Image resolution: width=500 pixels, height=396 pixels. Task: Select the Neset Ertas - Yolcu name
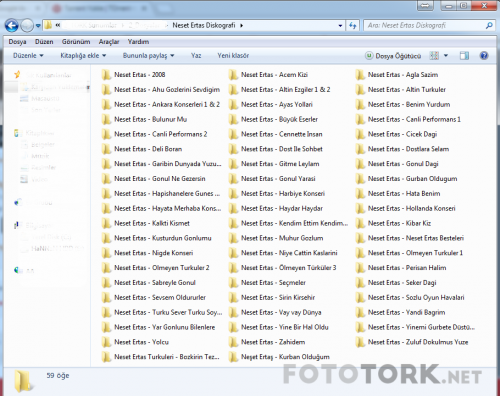click(141, 342)
